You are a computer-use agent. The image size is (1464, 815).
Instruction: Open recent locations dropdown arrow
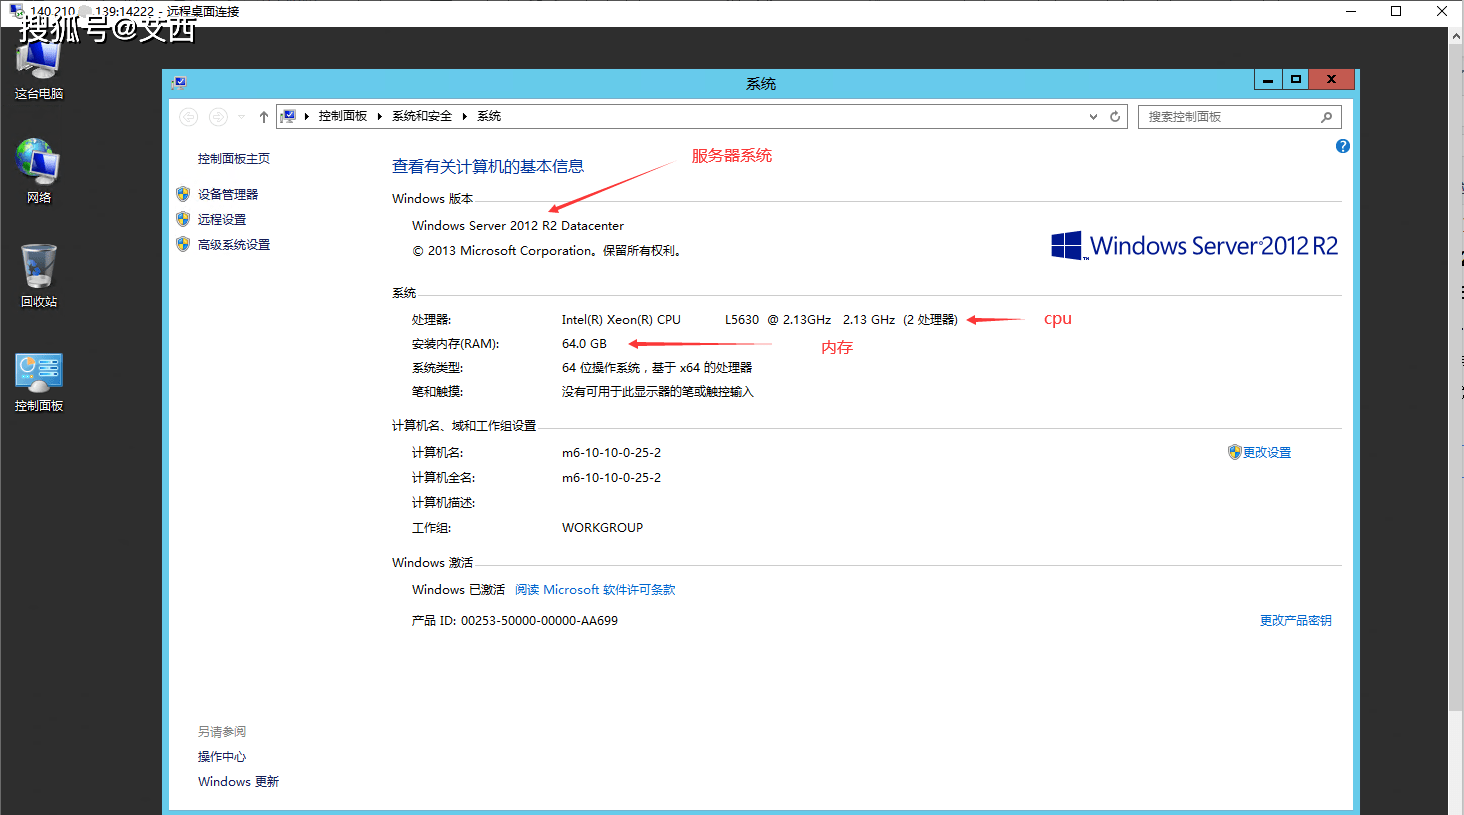click(x=241, y=117)
